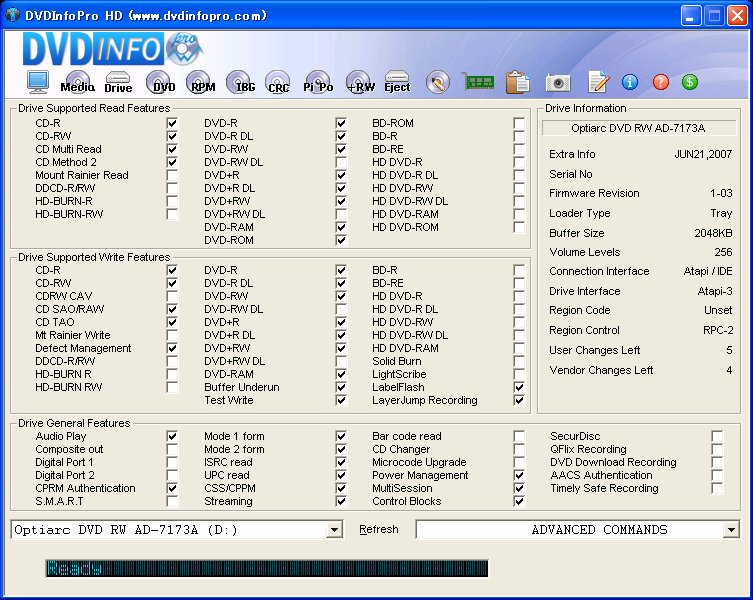Select the Drive toolbar icon
The image size is (753, 600).
coord(118,82)
